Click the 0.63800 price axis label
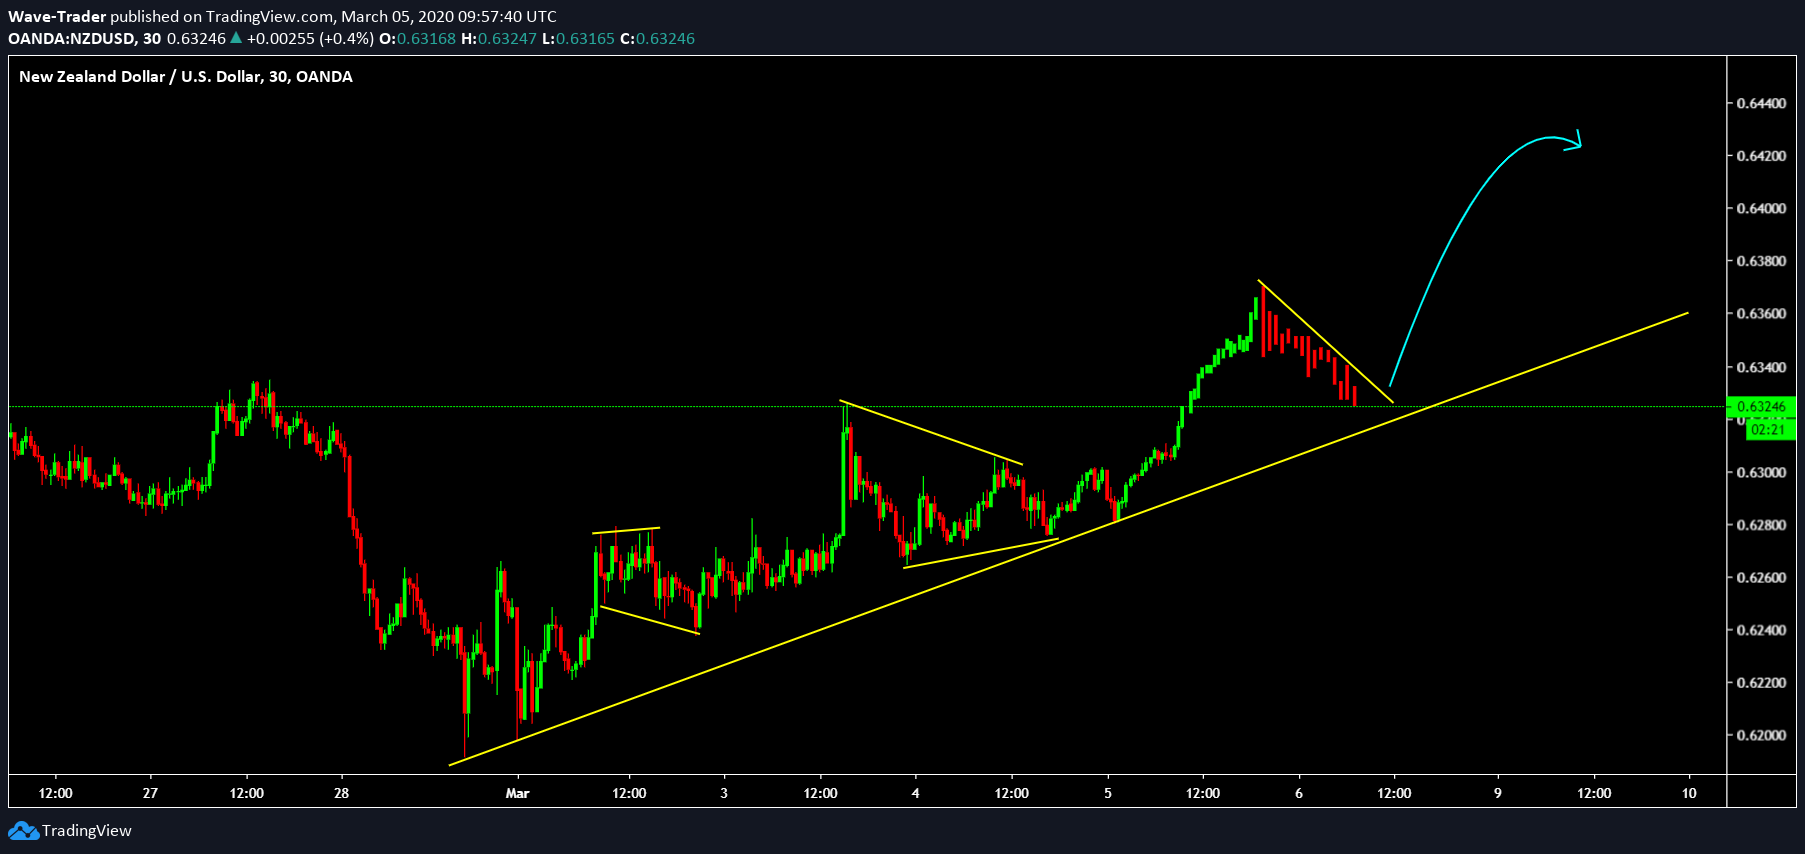This screenshot has height=854, width=1805. [1761, 261]
